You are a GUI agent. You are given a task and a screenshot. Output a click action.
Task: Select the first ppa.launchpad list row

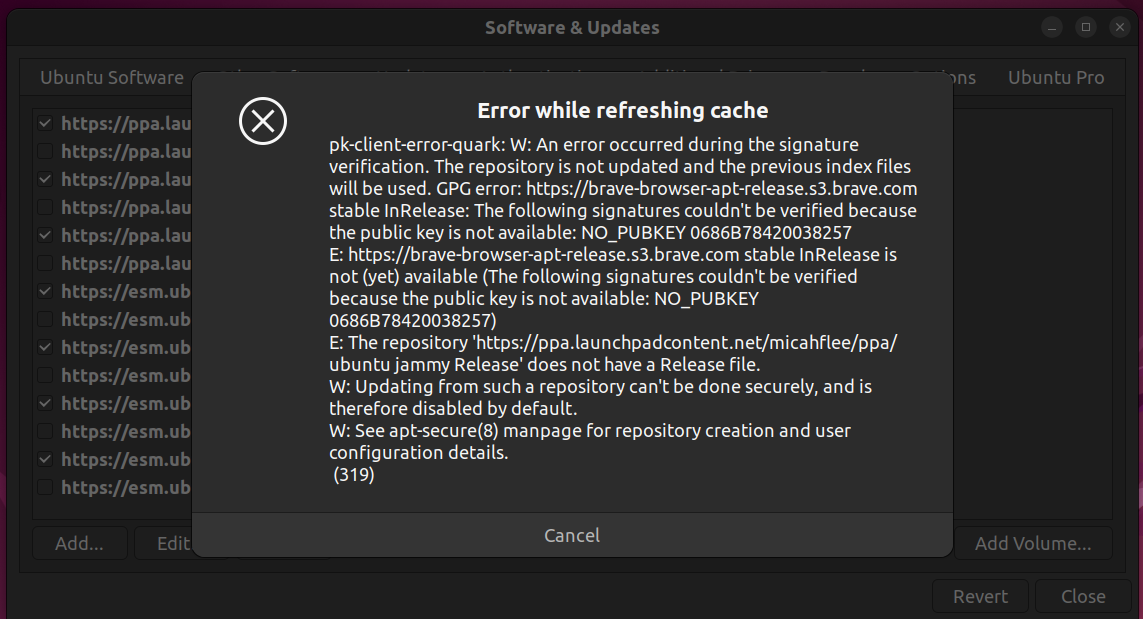[113, 123]
